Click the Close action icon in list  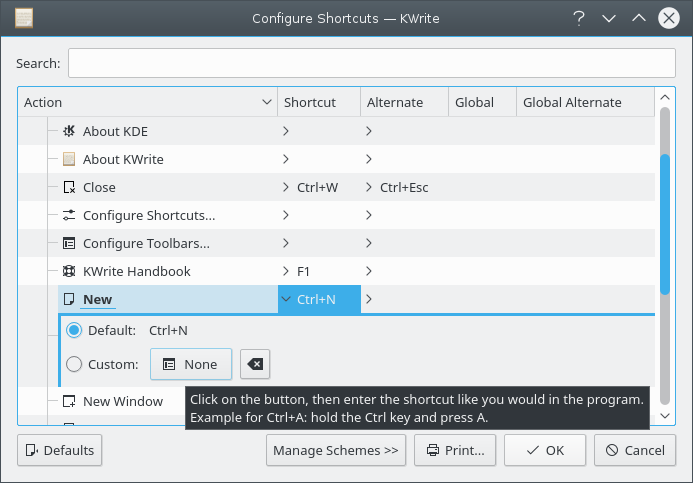[69, 187]
